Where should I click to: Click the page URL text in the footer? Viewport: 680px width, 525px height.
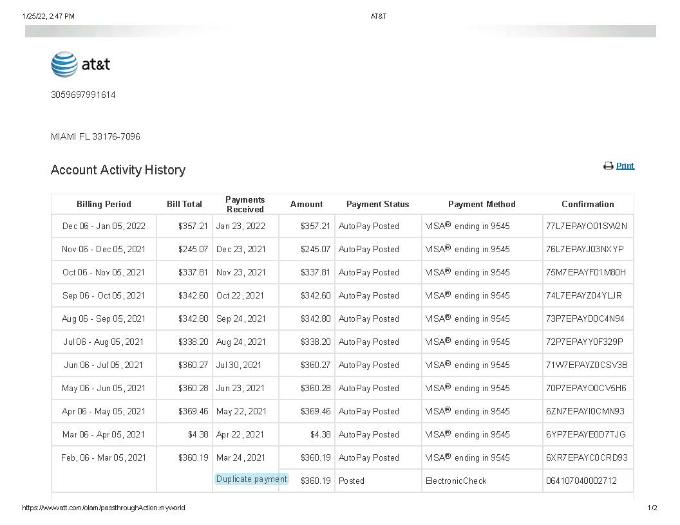click(x=104, y=508)
